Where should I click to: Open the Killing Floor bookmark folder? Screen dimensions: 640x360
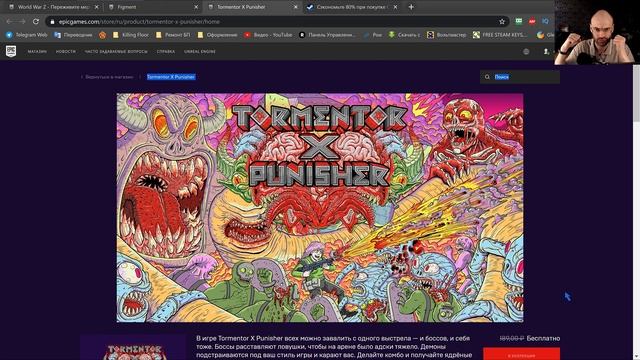click(x=131, y=35)
